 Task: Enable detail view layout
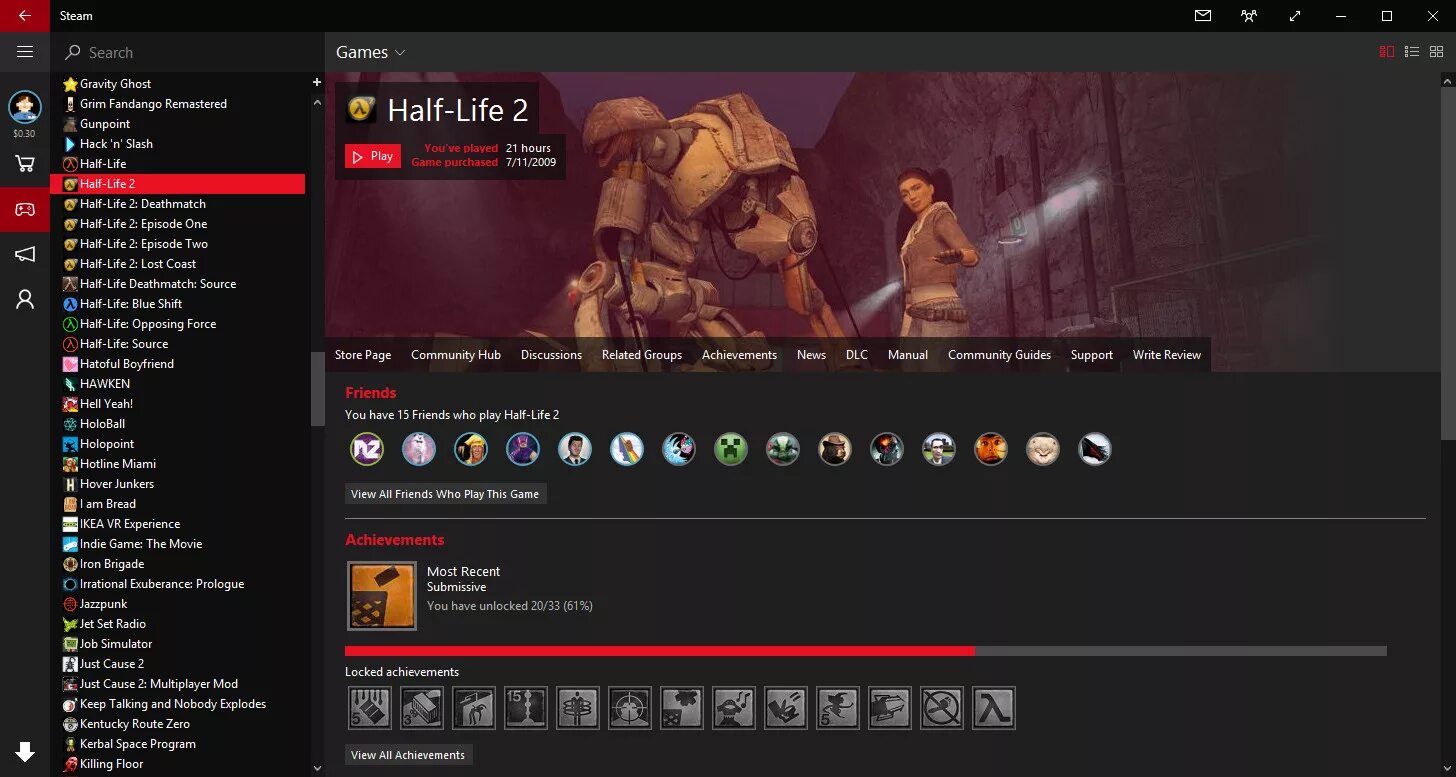[x=1386, y=51]
